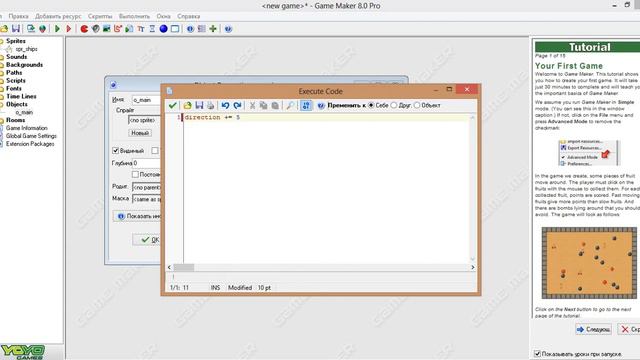The image size is (640, 360).
Task: Create a new sprite with red Pac-Man icon
Action: tap(84, 29)
